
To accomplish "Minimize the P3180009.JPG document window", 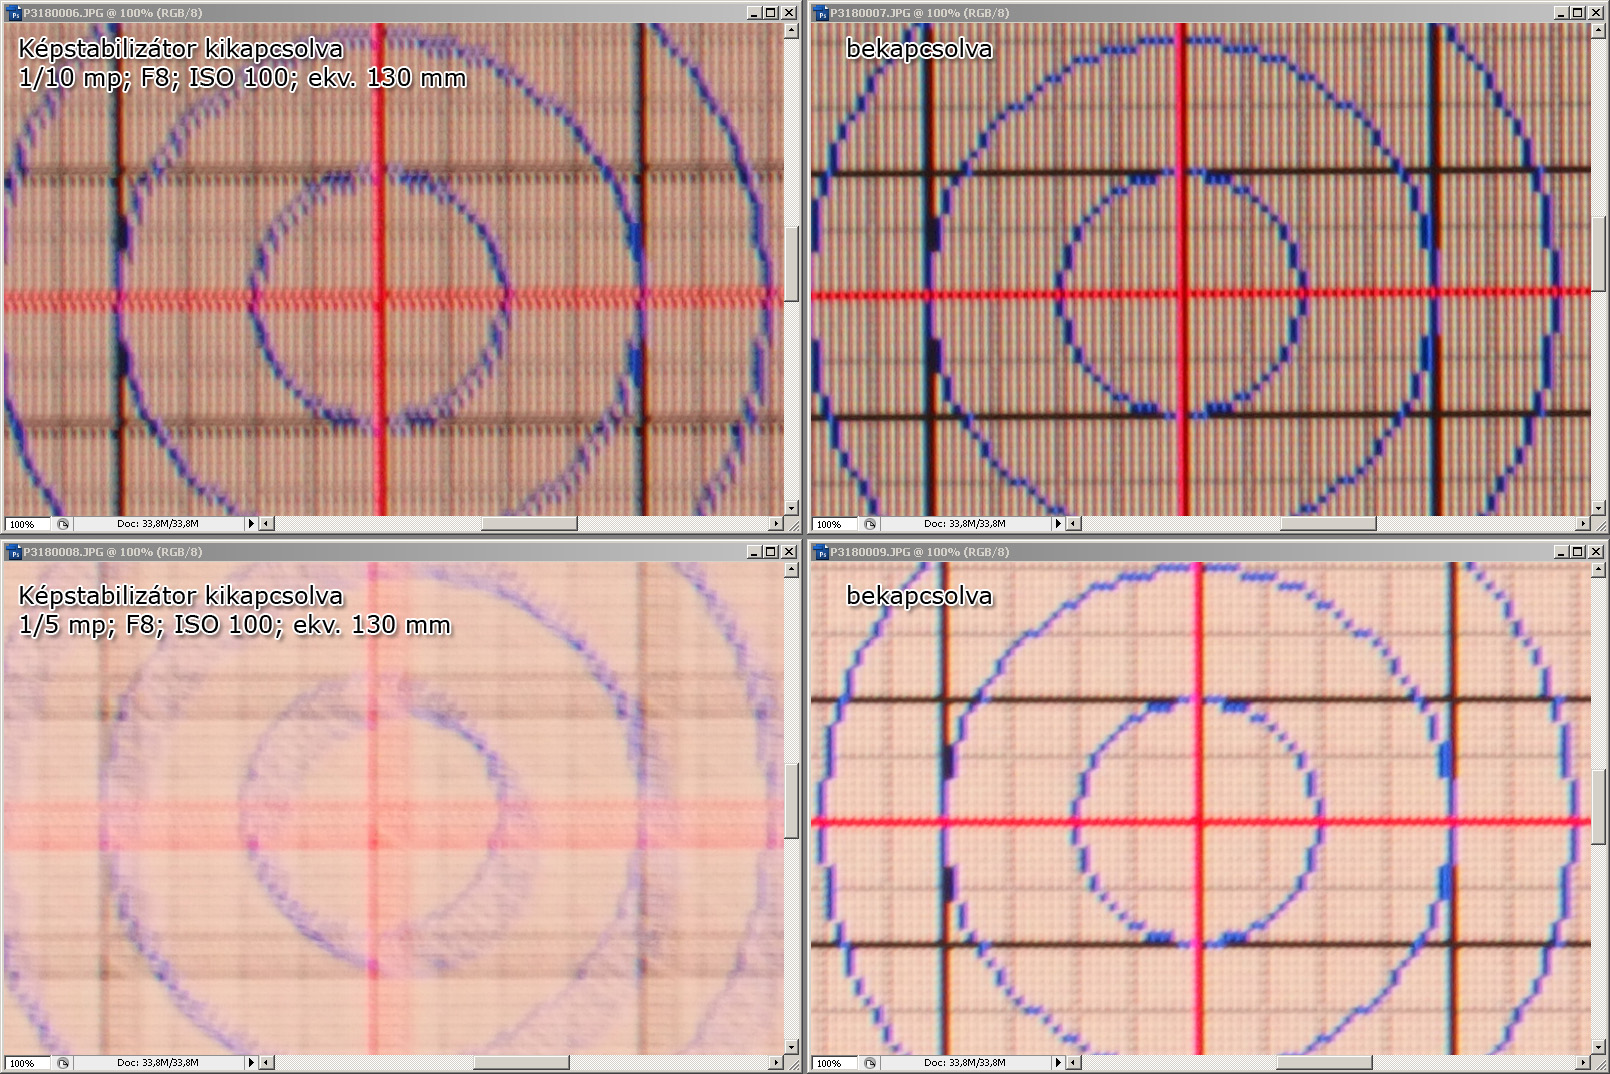I will pos(1561,552).
